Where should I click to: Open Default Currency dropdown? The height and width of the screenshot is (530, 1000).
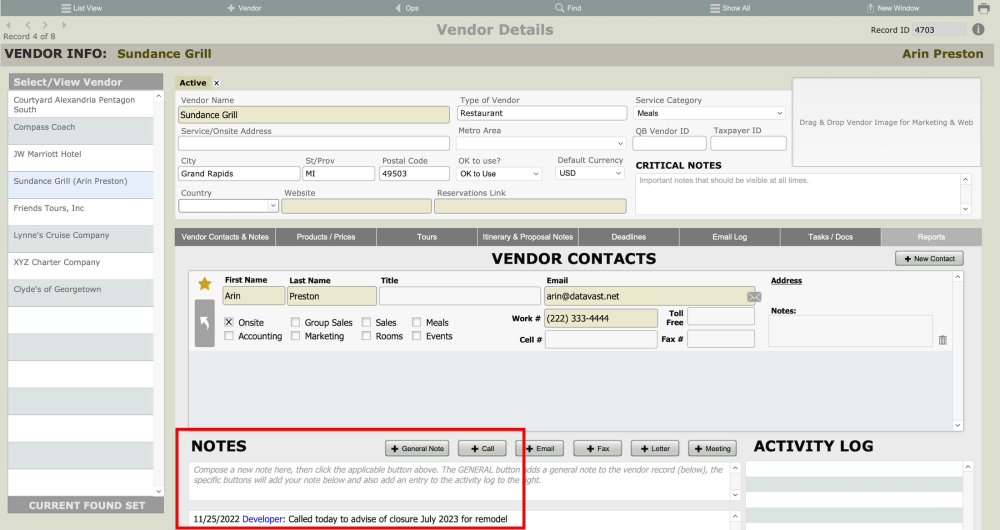[x=590, y=173]
